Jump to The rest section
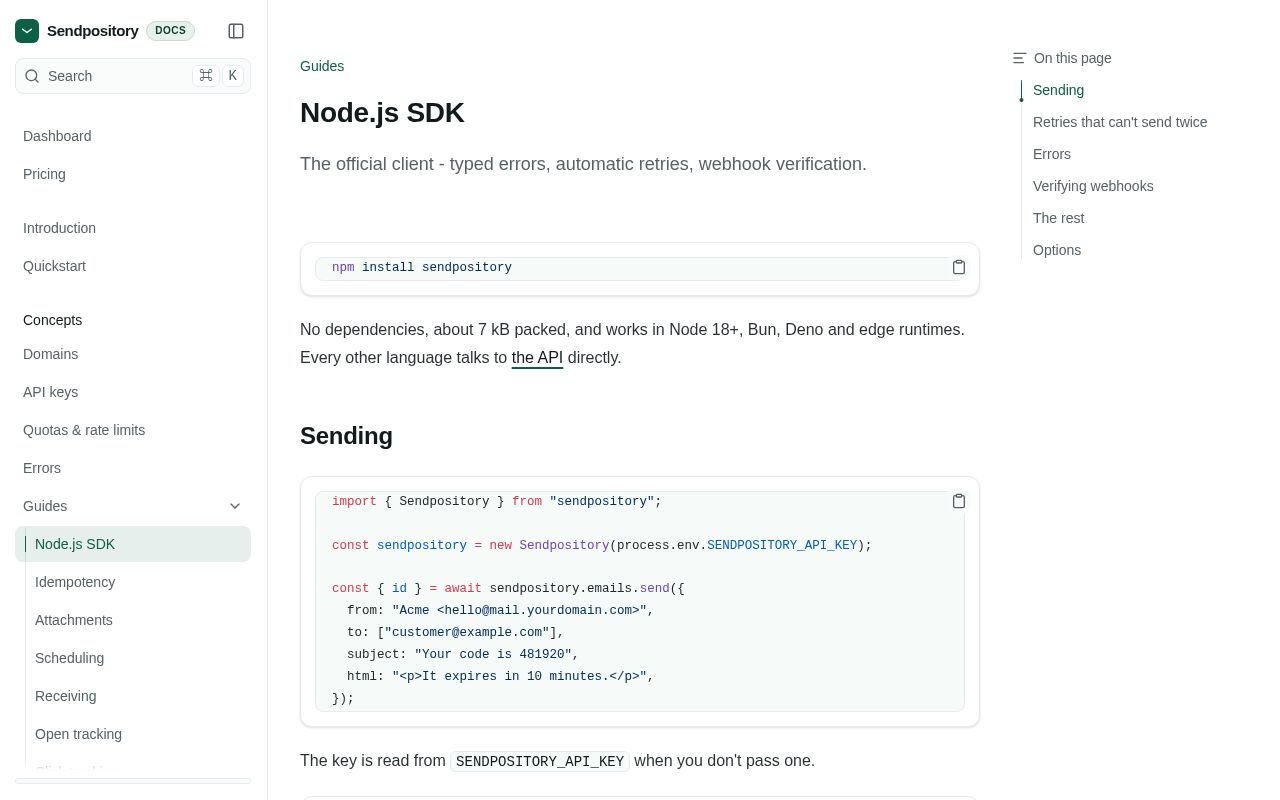The width and height of the screenshot is (1280, 800). 1058,218
